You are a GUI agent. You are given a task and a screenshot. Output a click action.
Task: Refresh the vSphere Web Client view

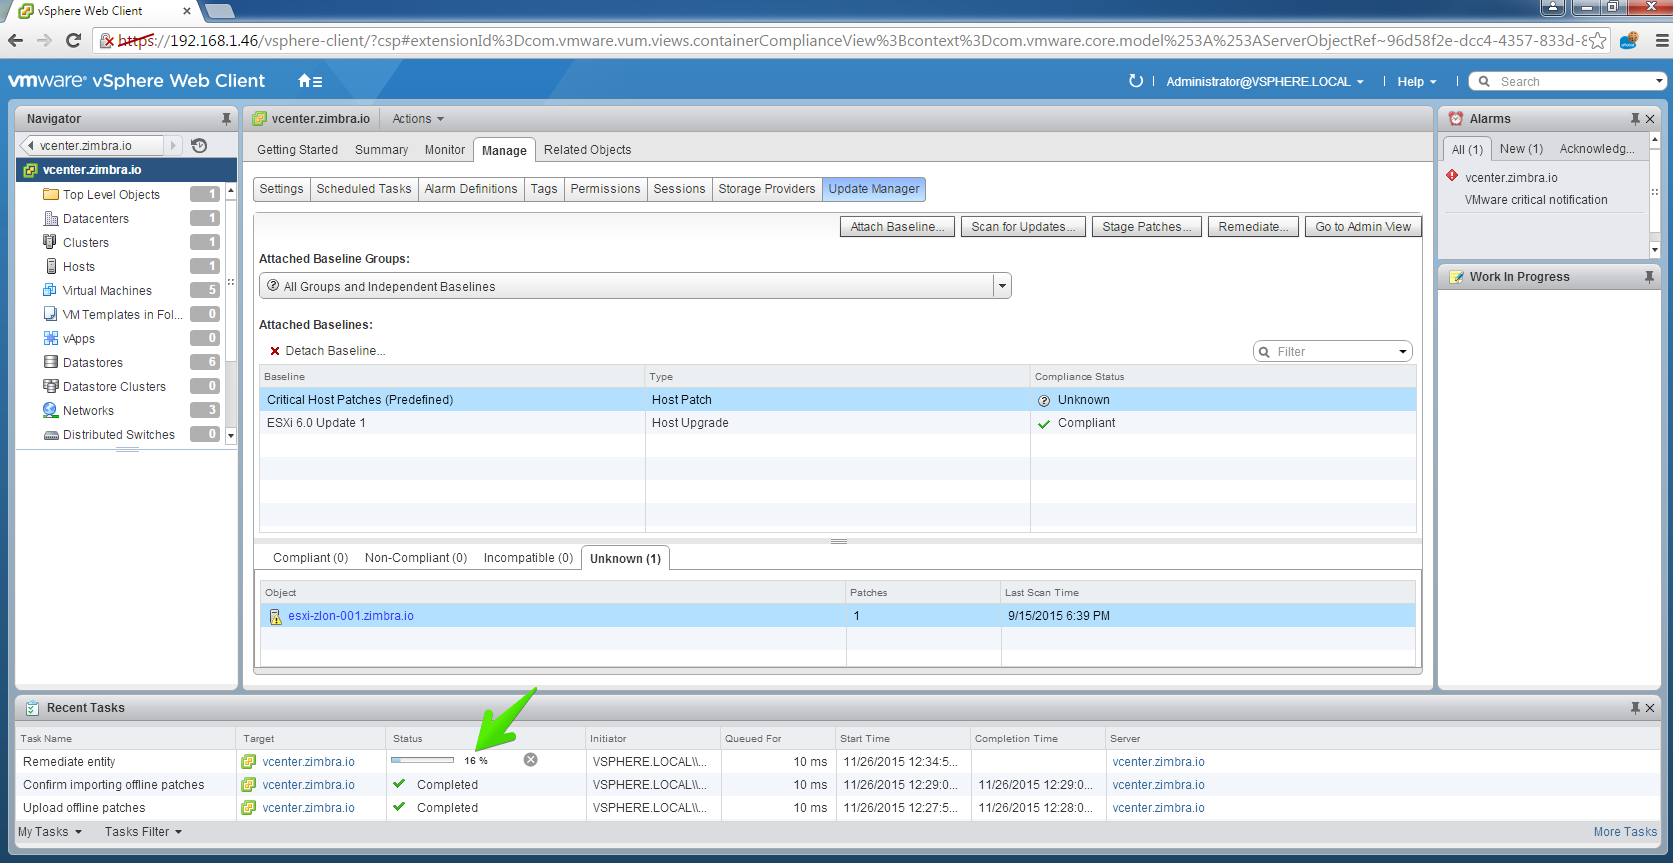coord(1136,81)
